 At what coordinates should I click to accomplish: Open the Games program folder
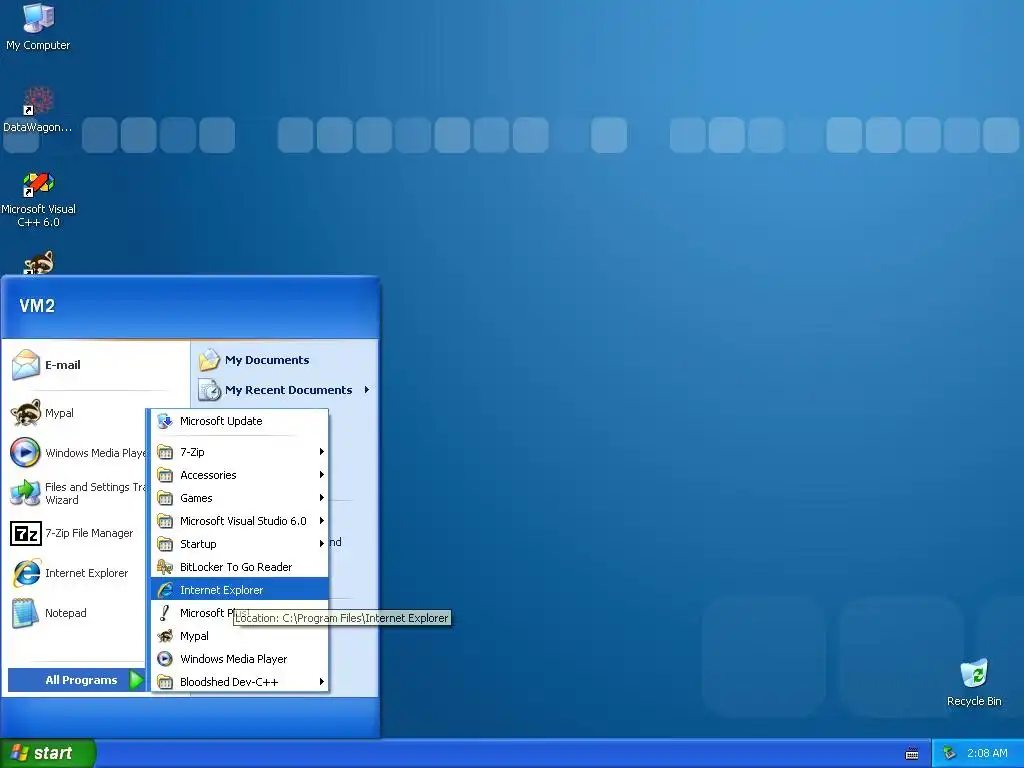pos(240,498)
